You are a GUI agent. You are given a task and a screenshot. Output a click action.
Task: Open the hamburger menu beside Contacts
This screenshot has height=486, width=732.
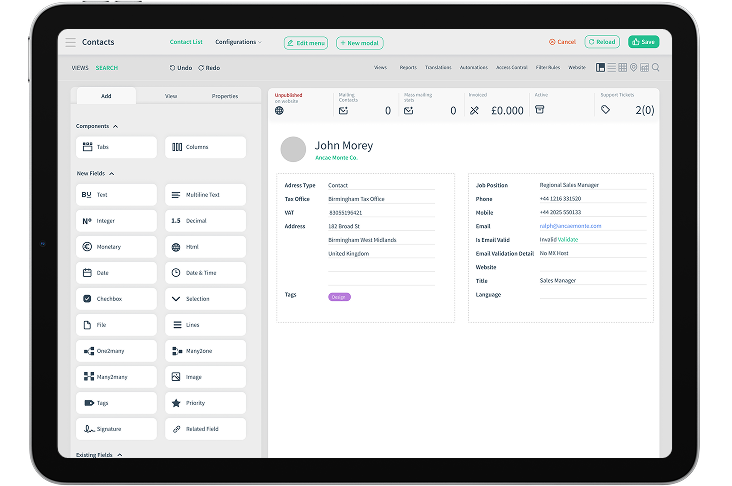point(70,42)
